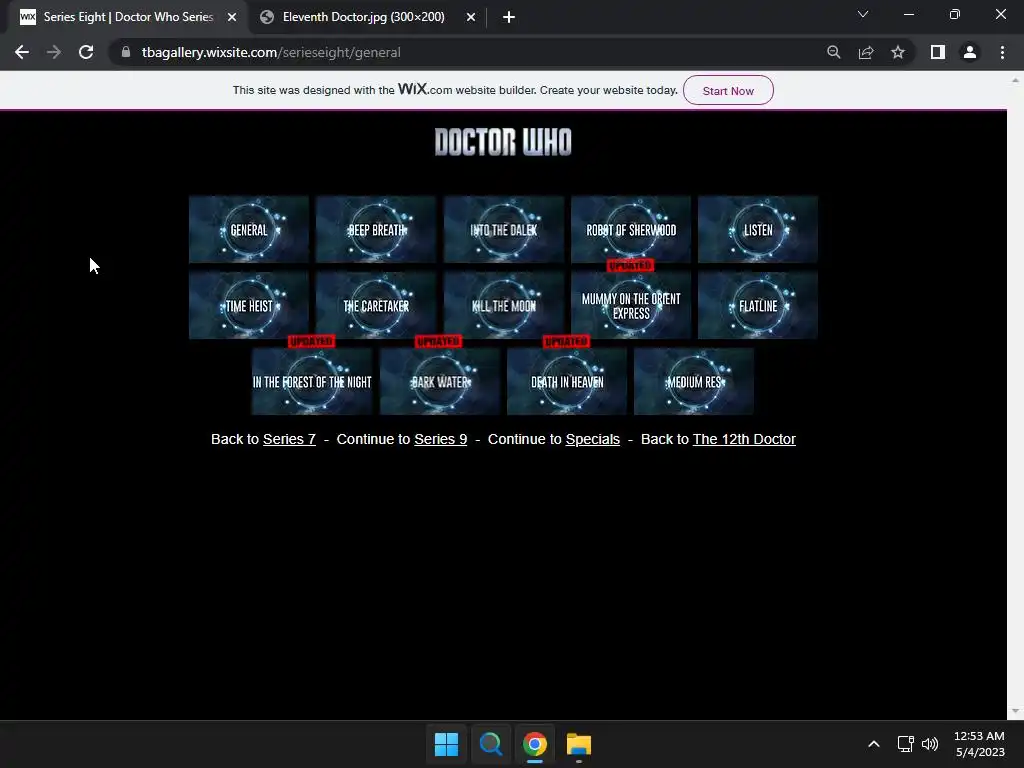Screen dimensions: 1024x768
Task: Select the Series Eight Doctor Who tab
Action: coord(127,17)
